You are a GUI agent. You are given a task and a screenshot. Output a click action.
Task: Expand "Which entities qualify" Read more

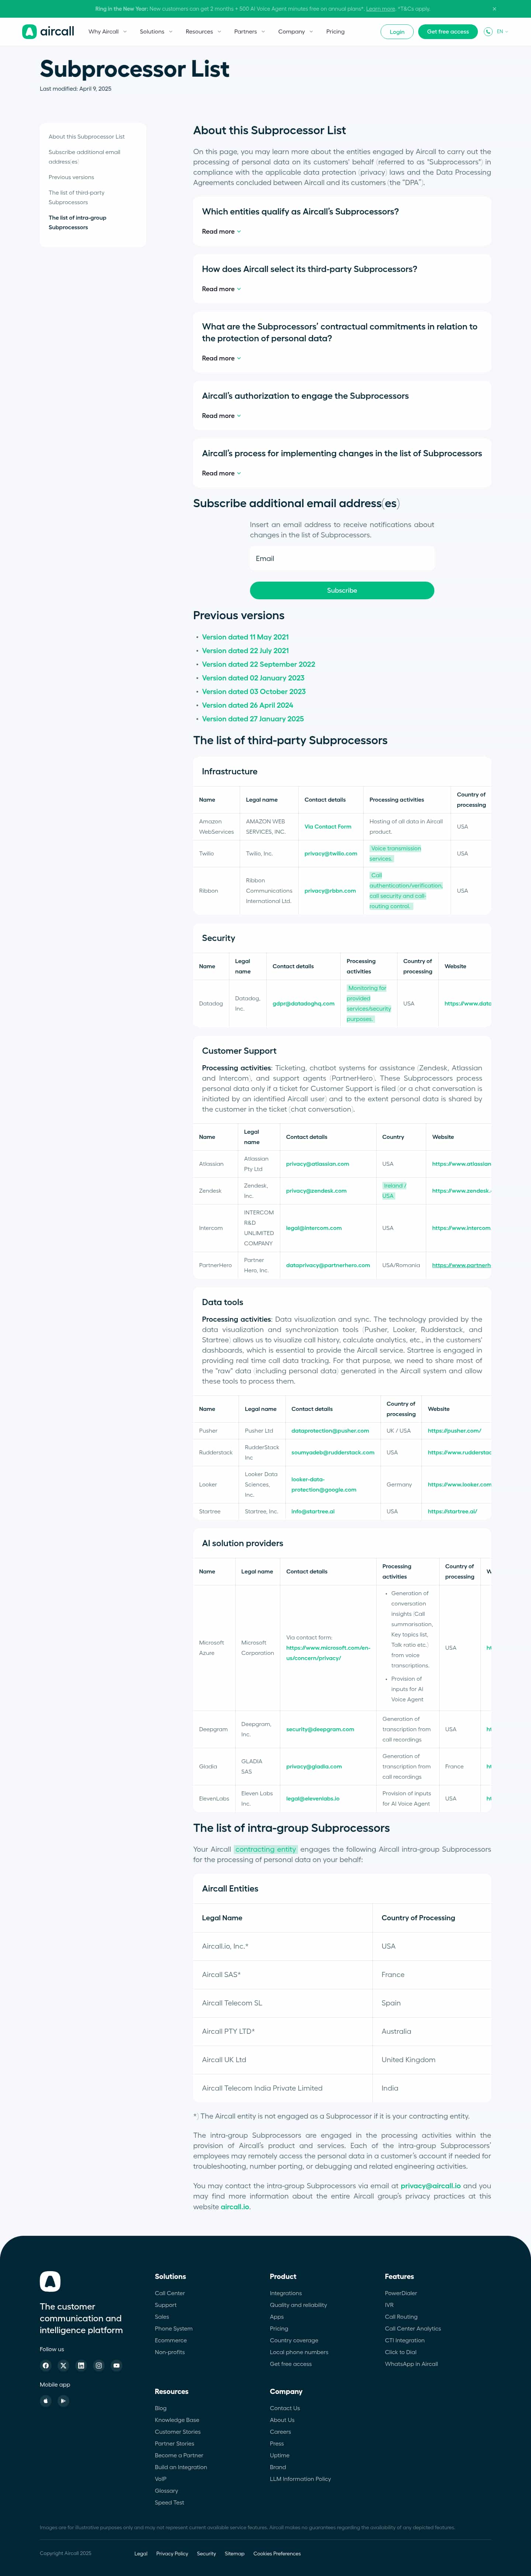click(221, 232)
